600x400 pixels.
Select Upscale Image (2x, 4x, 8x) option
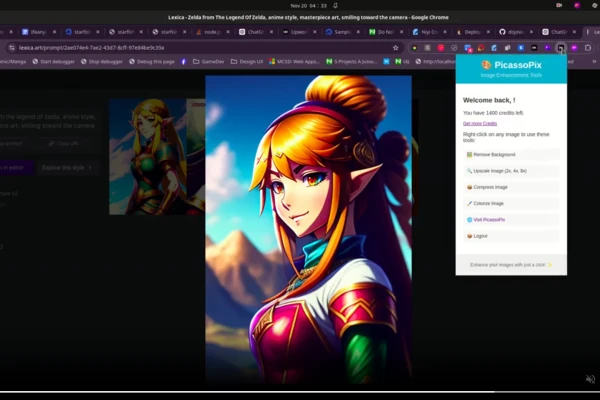[x=511, y=171]
